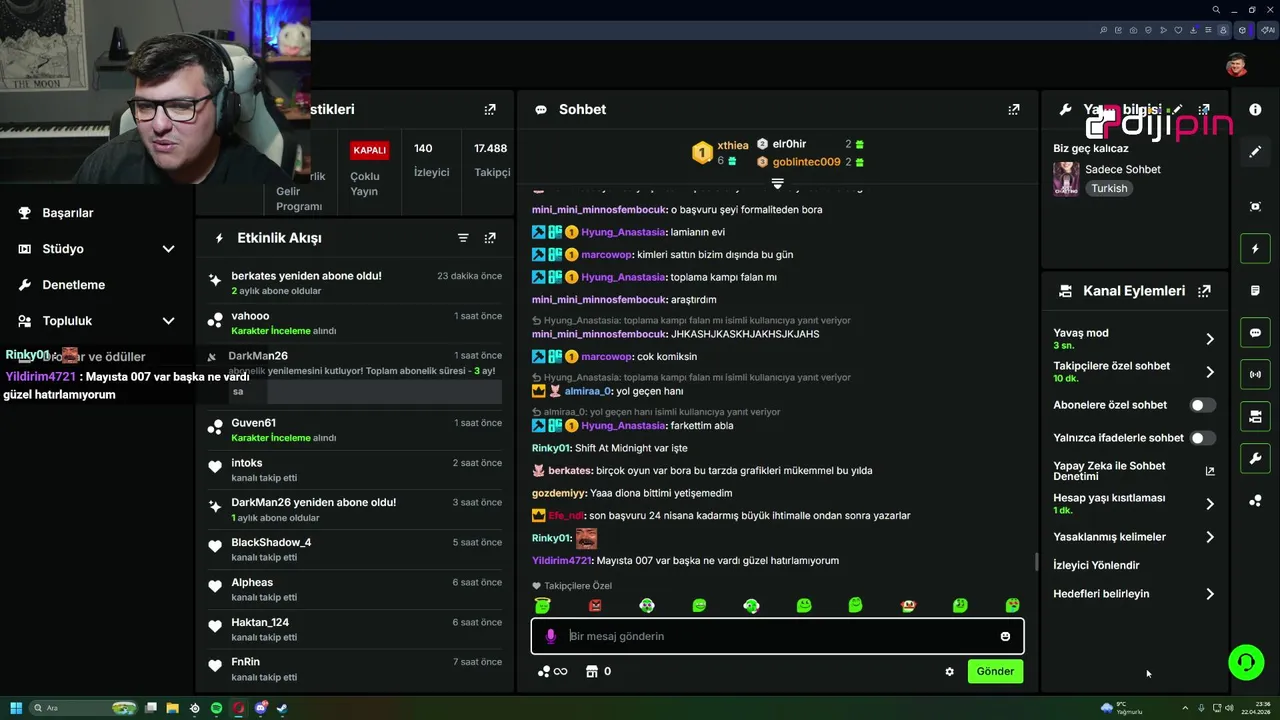Focus the Bir mesaj gönderin input
This screenshot has width=1280, height=720.
coord(777,636)
